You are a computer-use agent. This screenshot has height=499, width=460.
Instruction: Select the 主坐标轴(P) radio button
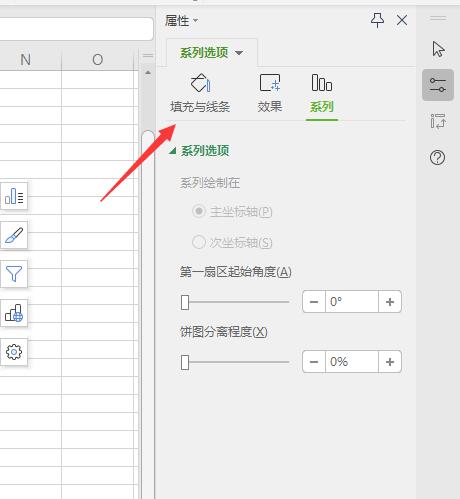click(199, 211)
